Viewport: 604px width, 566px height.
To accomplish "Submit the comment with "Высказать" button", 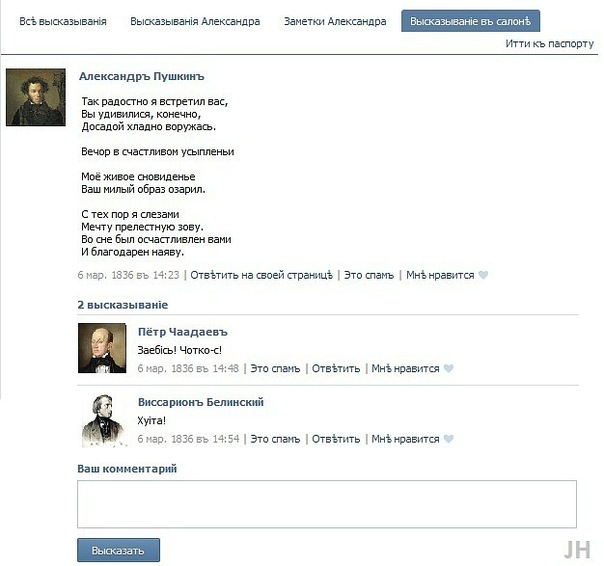I will (118, 550).
